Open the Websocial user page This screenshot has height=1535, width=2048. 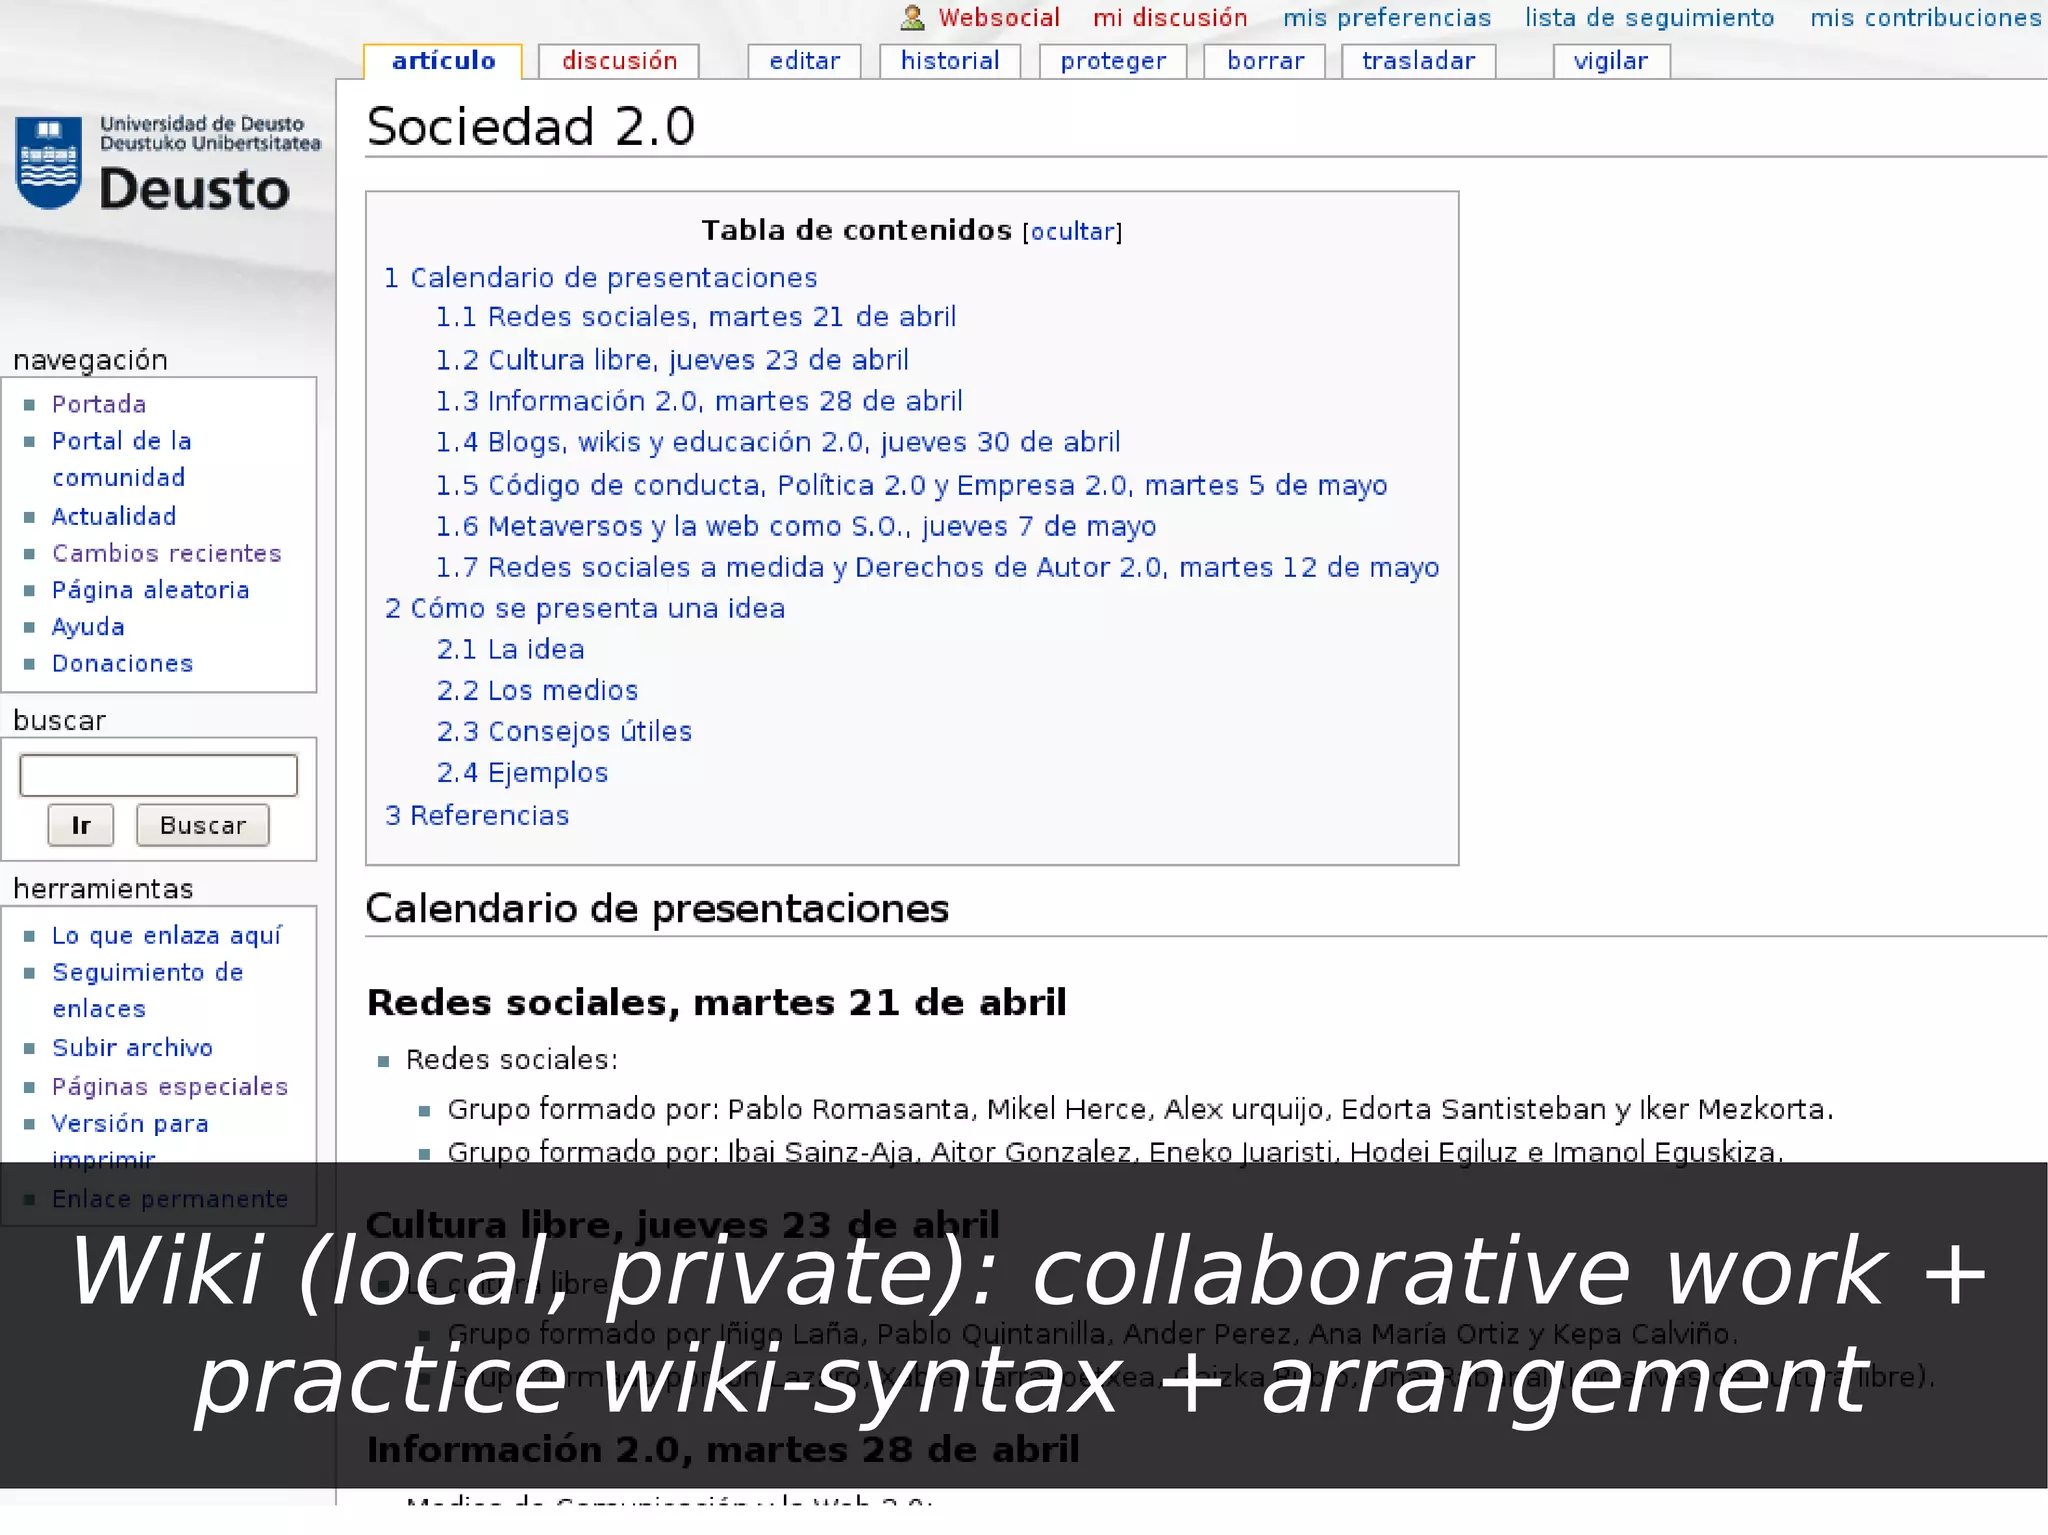click(998, 18)
